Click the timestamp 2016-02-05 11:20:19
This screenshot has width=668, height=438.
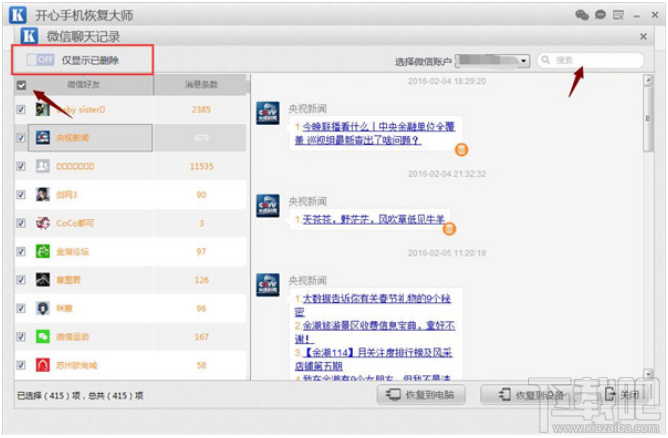tap(447, 253)
